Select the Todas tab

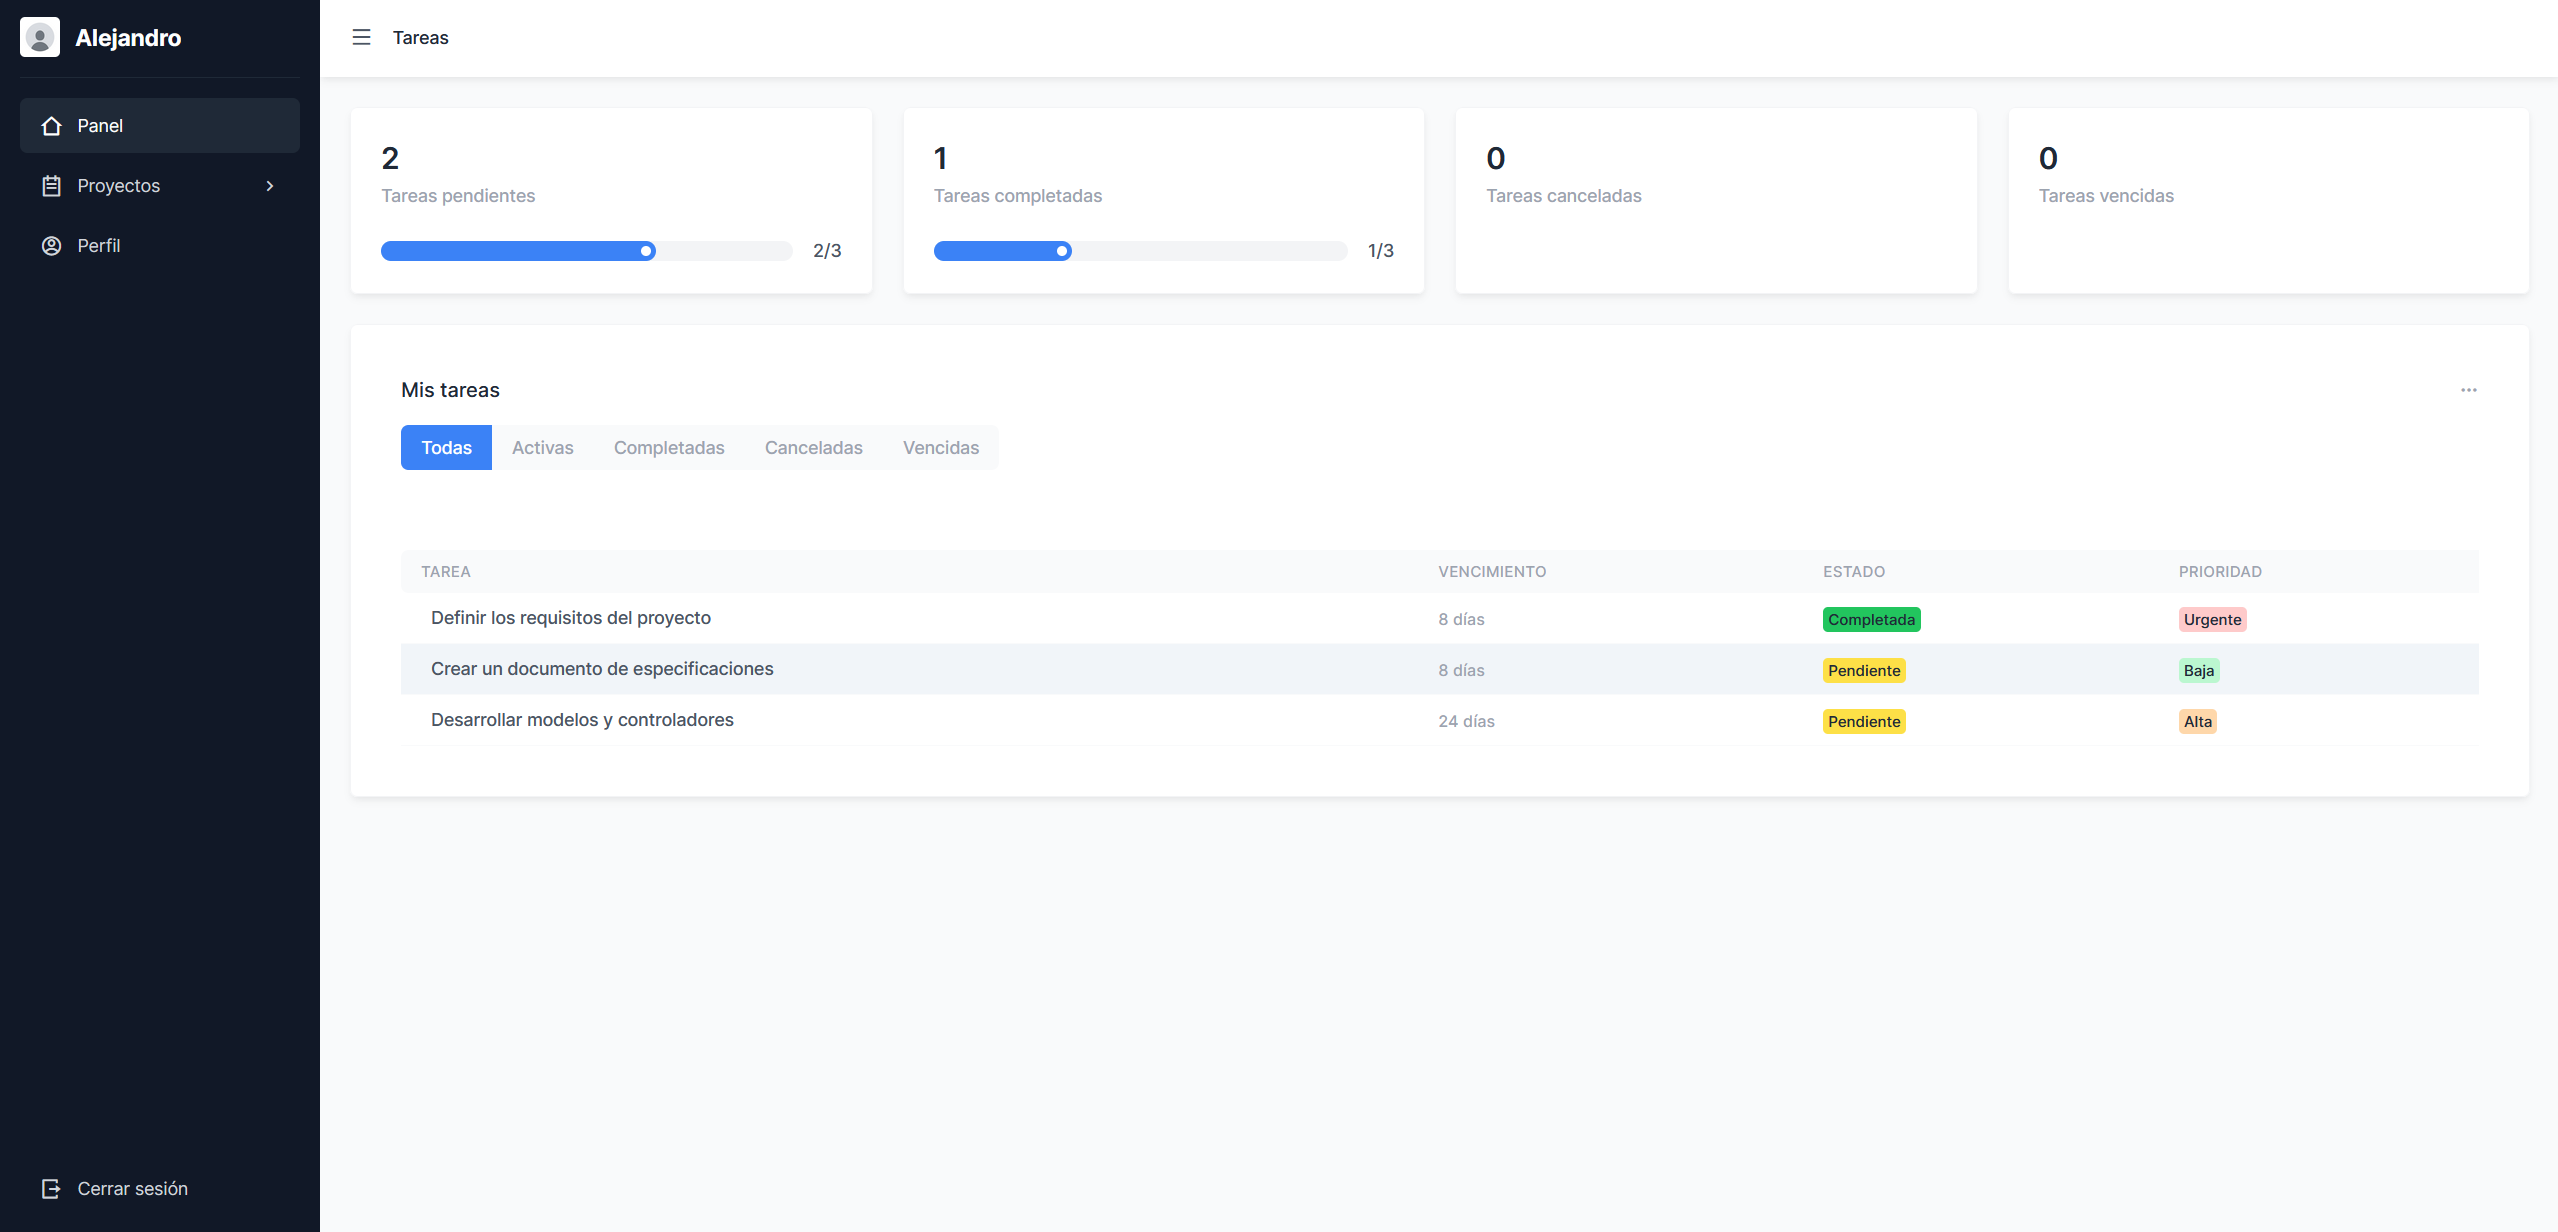(x=446, y=447)
